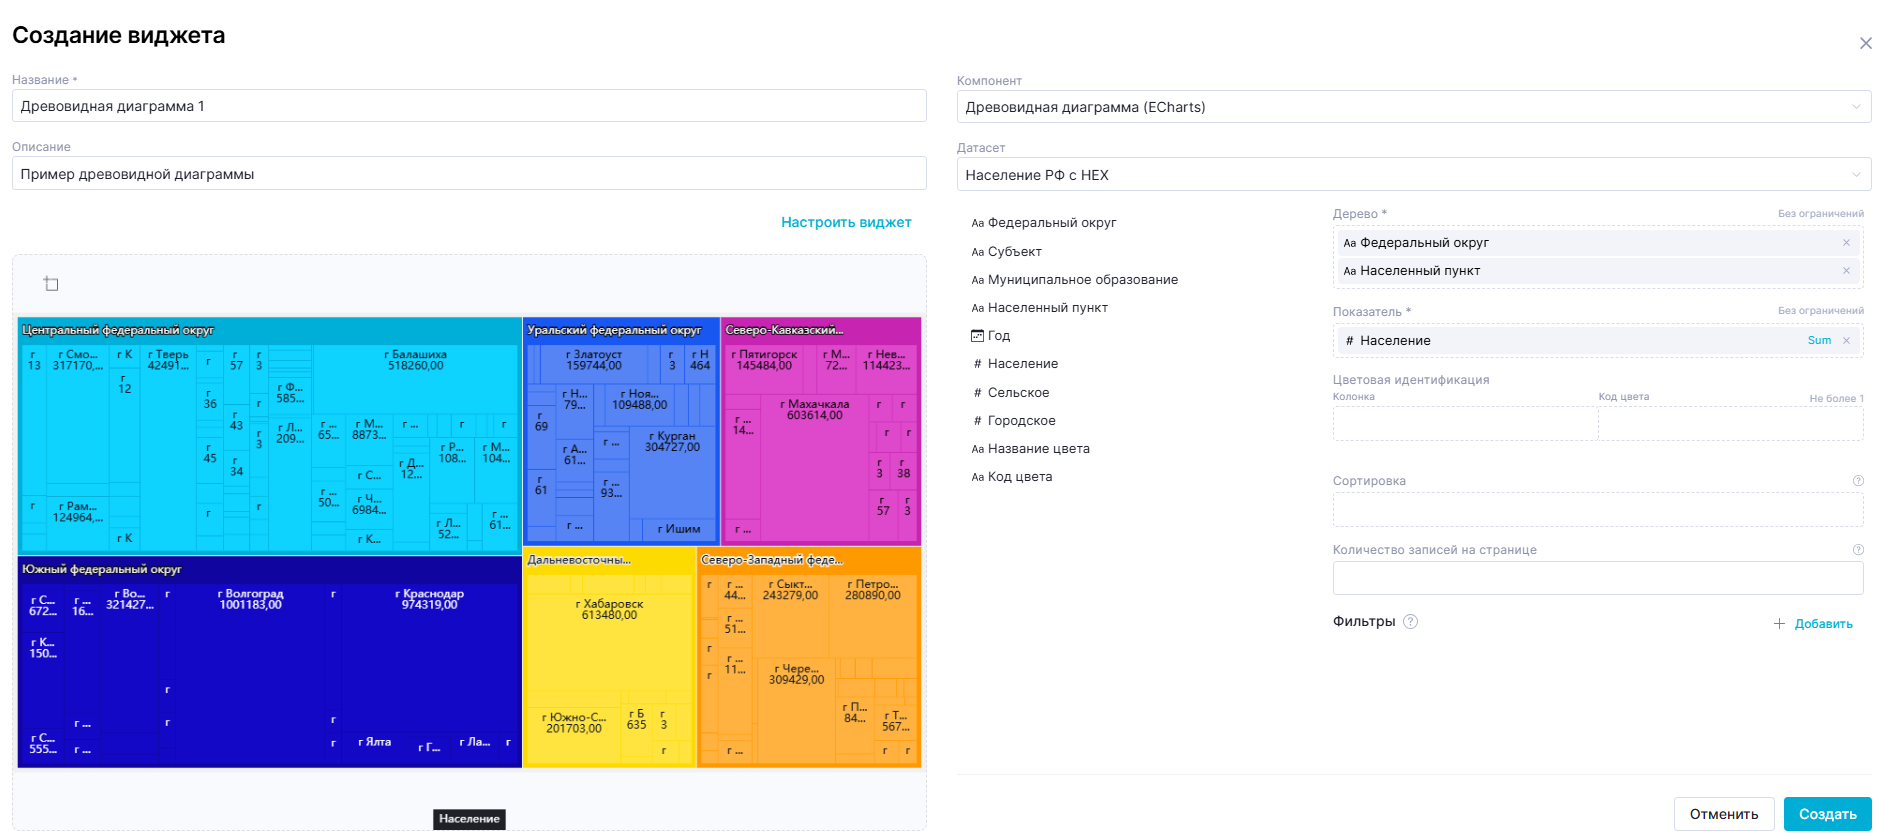Remove Населенный пункт from the Дерево field
Image resolution: width=1890 pixels, height=839 pixels.
pos(1846,271)
